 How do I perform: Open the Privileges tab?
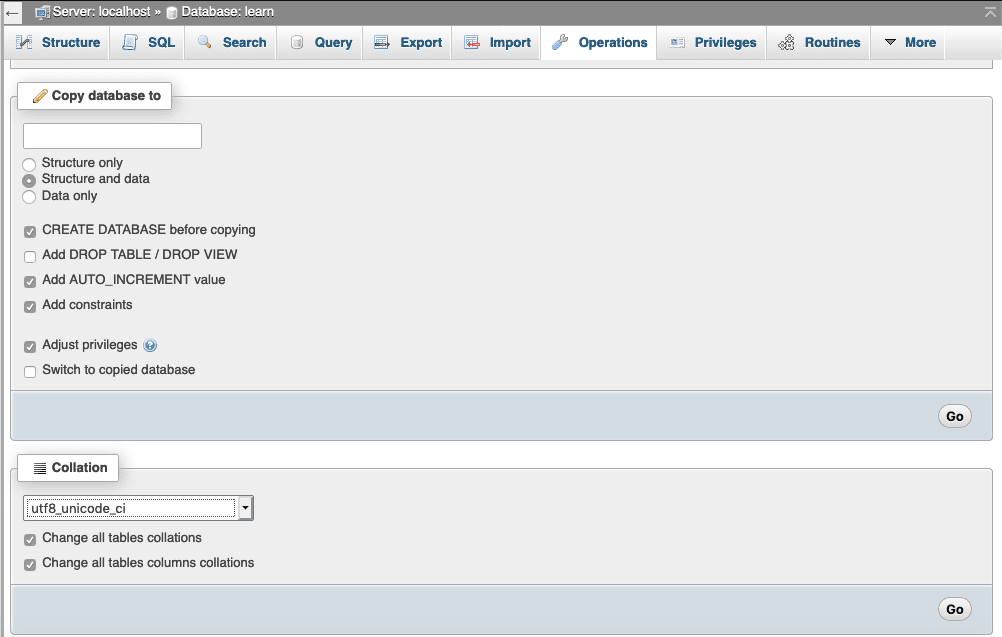(713, 42)
